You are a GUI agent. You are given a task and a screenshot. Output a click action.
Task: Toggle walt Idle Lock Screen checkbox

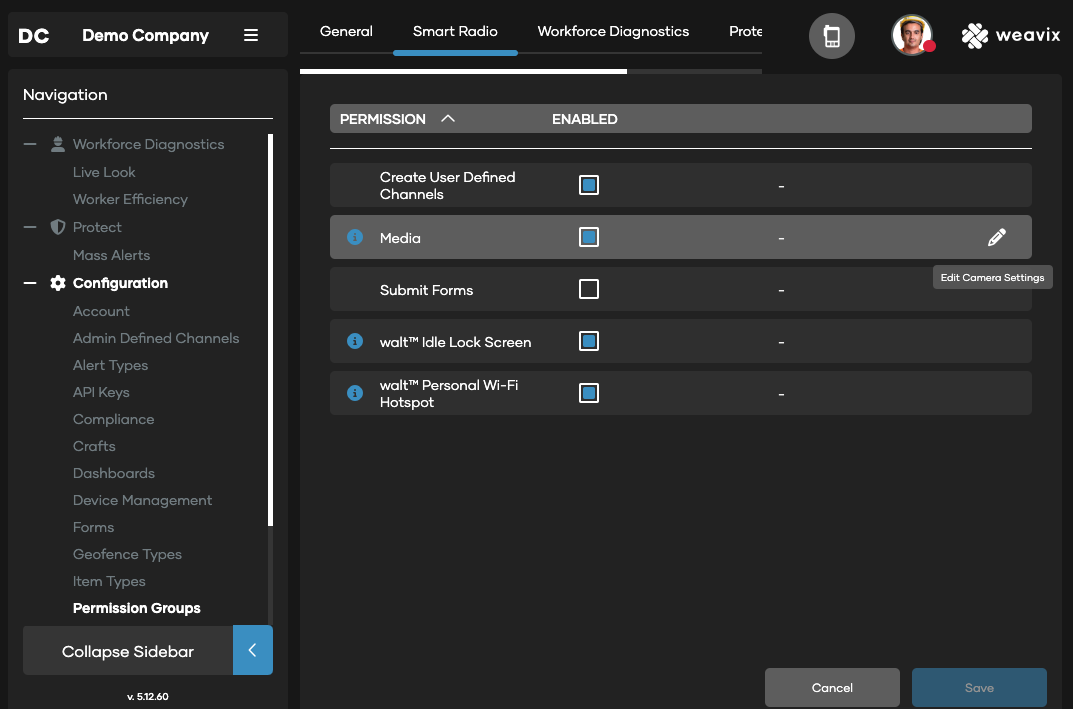pyautogui.click(x=589, y=341)
